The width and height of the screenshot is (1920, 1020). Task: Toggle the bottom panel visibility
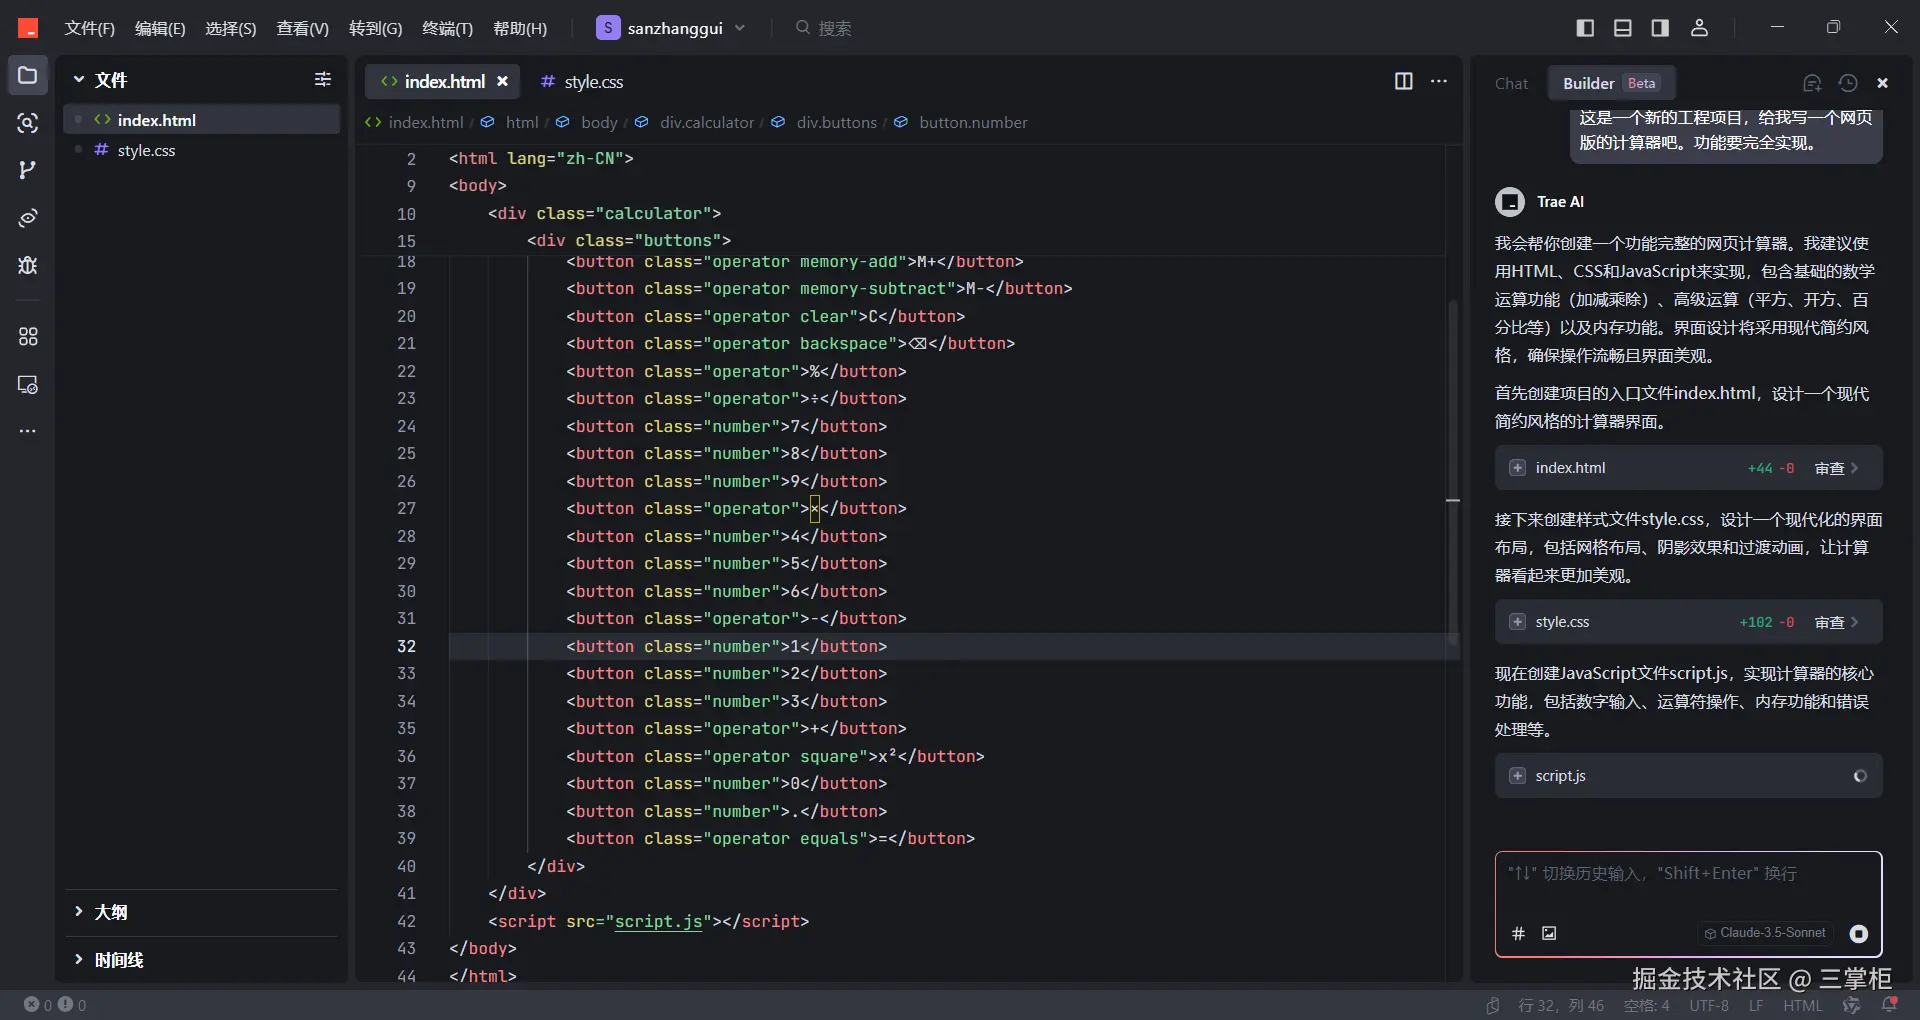1623,28
